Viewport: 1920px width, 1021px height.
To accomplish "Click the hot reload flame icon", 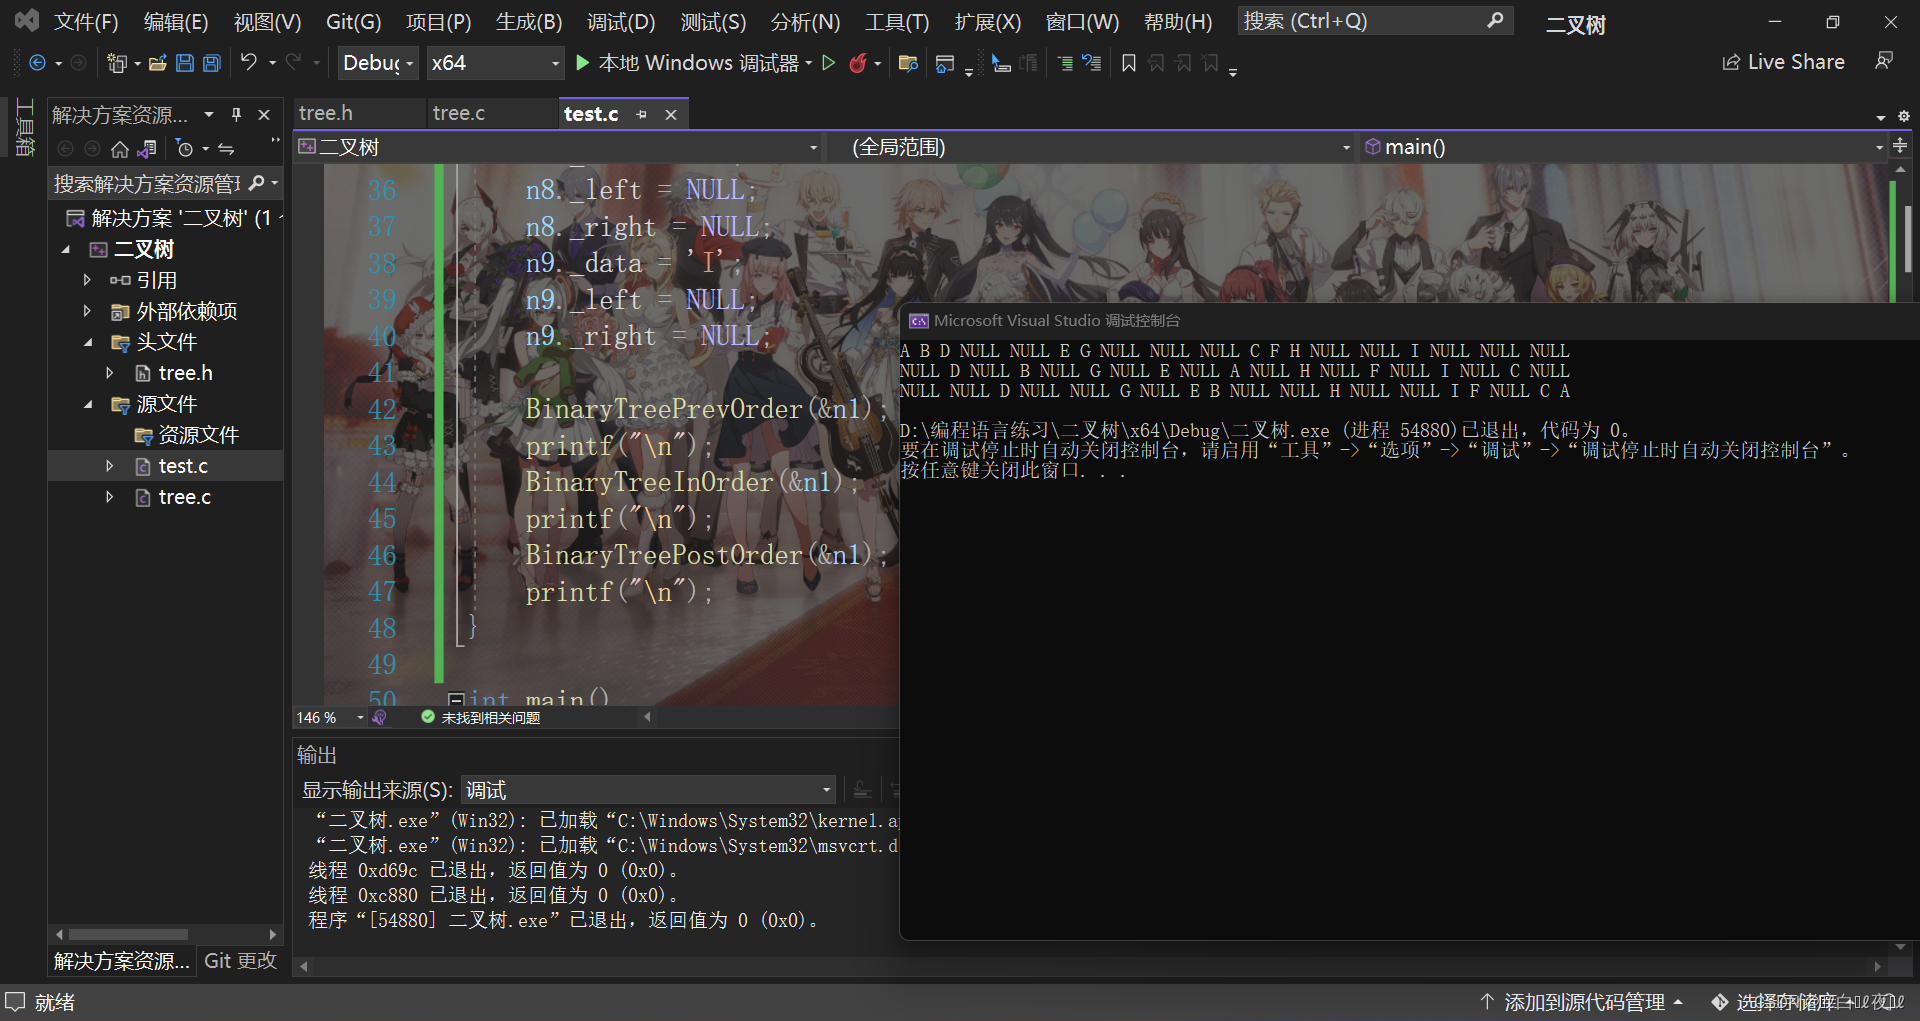I will pos(858,63).
